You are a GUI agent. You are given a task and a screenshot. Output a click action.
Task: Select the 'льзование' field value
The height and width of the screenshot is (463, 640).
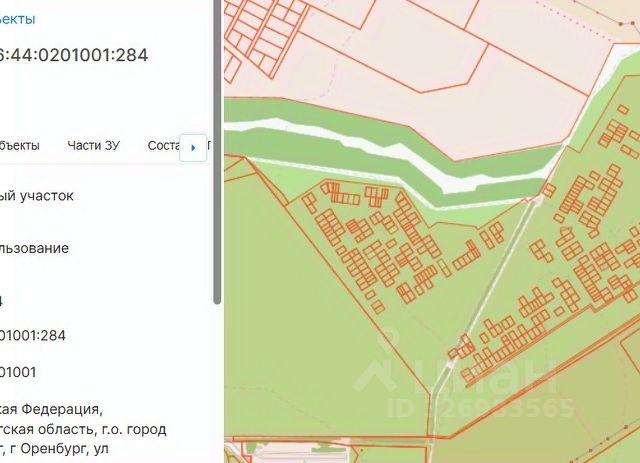(x=34, y=248)
